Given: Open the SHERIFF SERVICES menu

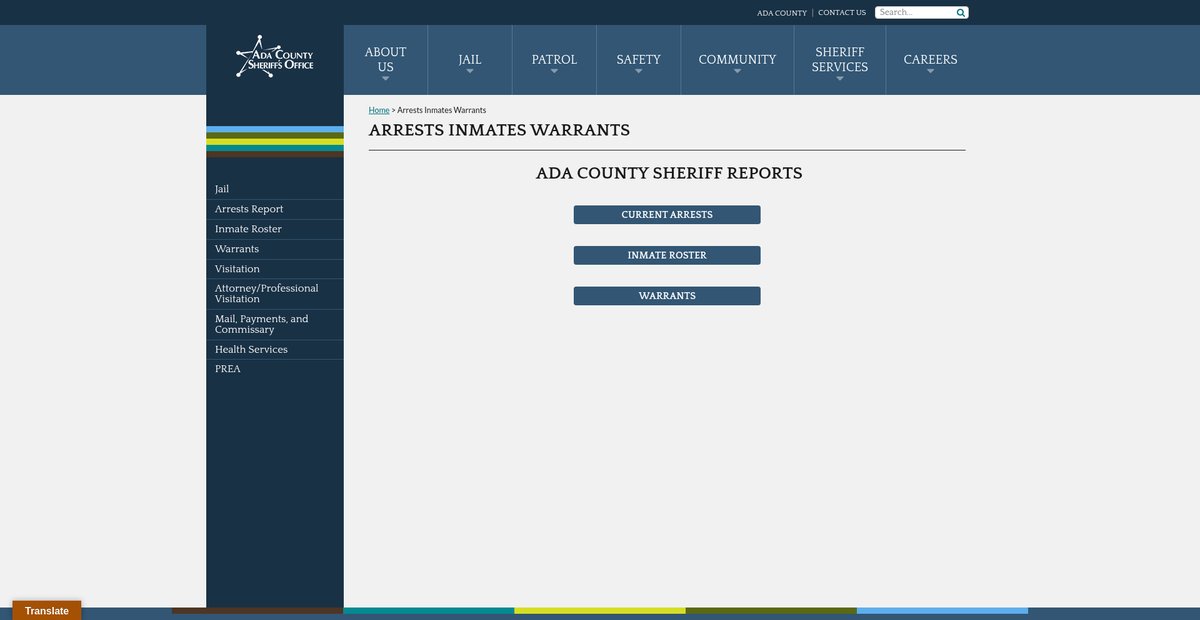Looking at the screenshot, I should click(x=840, y=60).
